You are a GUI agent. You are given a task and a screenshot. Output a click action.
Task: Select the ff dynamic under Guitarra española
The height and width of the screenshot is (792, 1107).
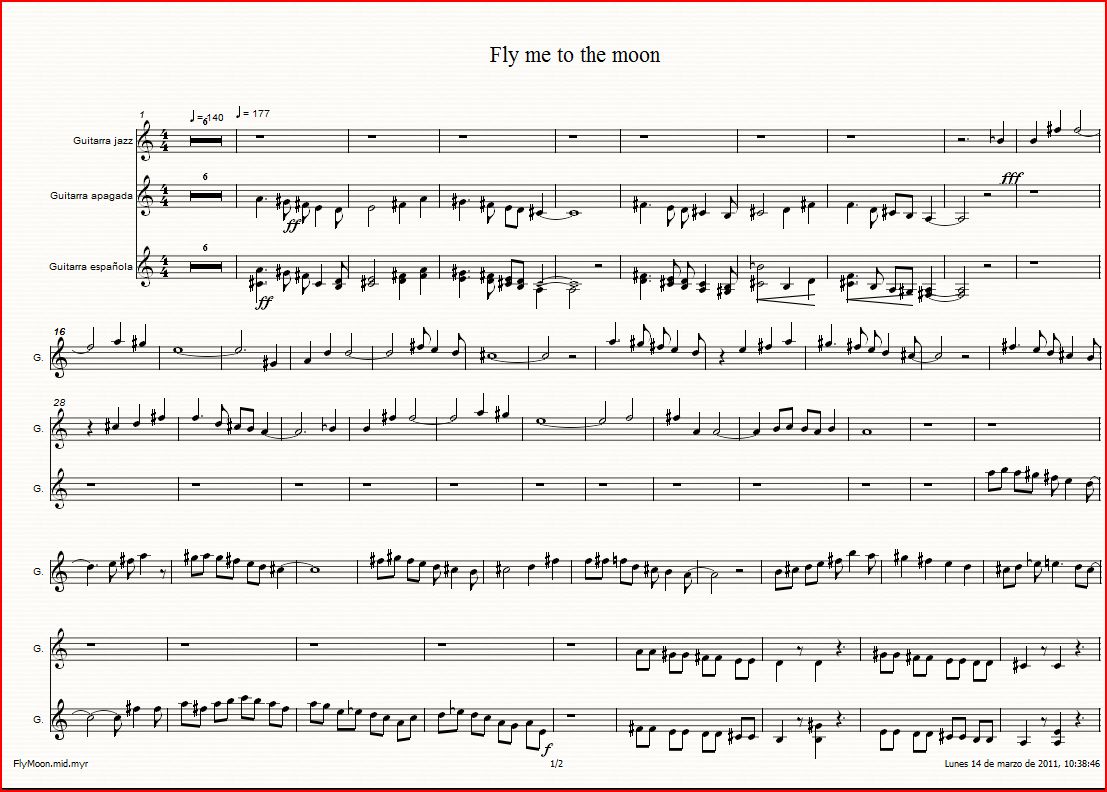(x=264, y=302)
